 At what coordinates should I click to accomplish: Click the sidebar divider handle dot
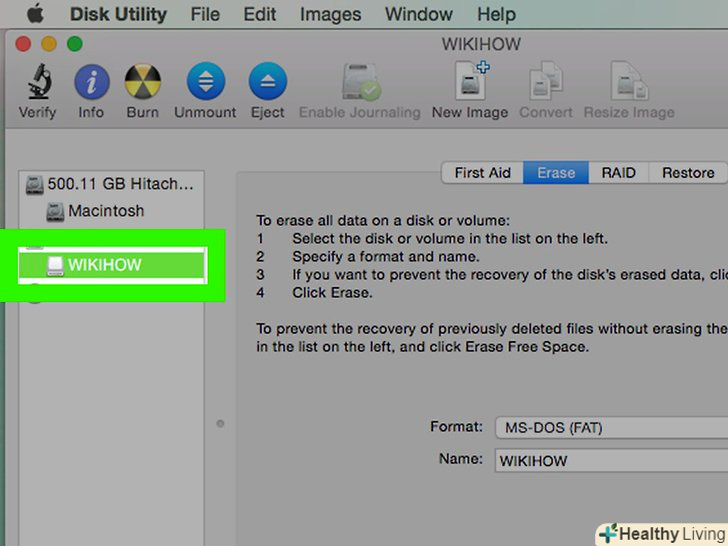[x=220, y=423]
